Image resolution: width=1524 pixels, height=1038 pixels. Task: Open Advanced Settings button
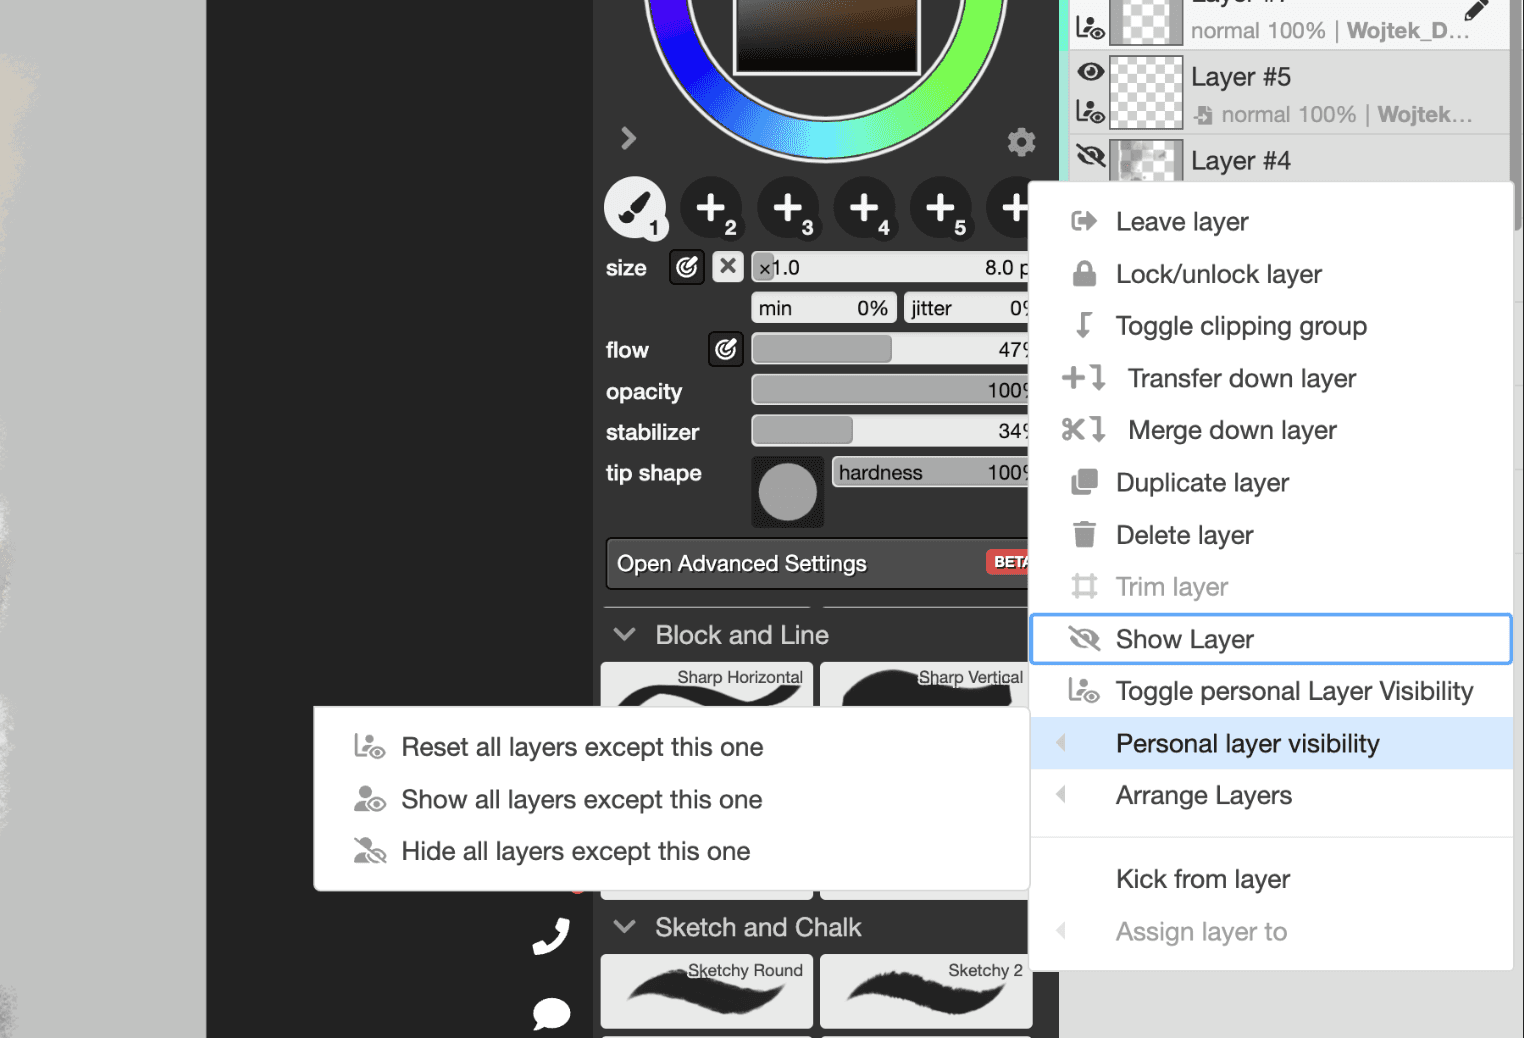tap(815, 564)
